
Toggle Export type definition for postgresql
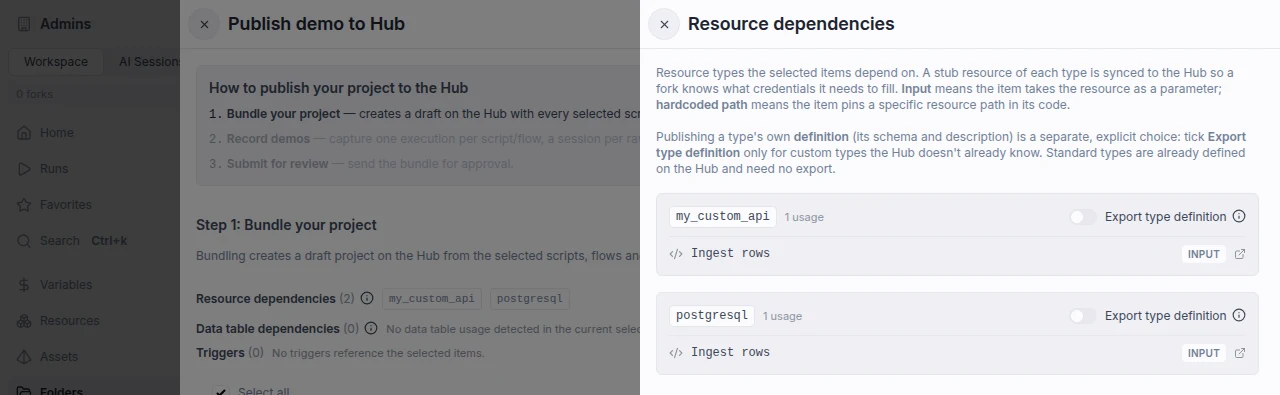tap(1083, 316)
